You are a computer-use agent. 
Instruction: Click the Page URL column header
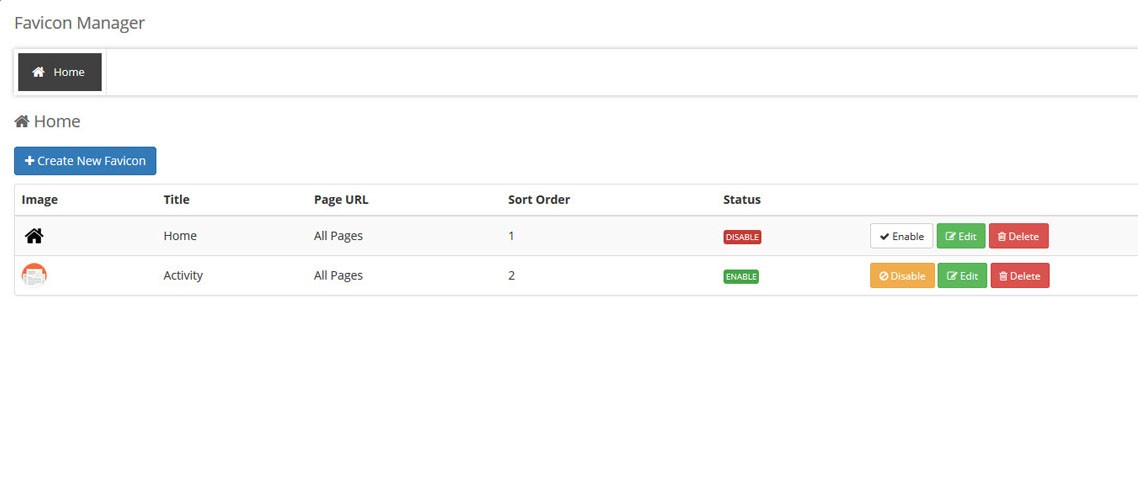341,199
